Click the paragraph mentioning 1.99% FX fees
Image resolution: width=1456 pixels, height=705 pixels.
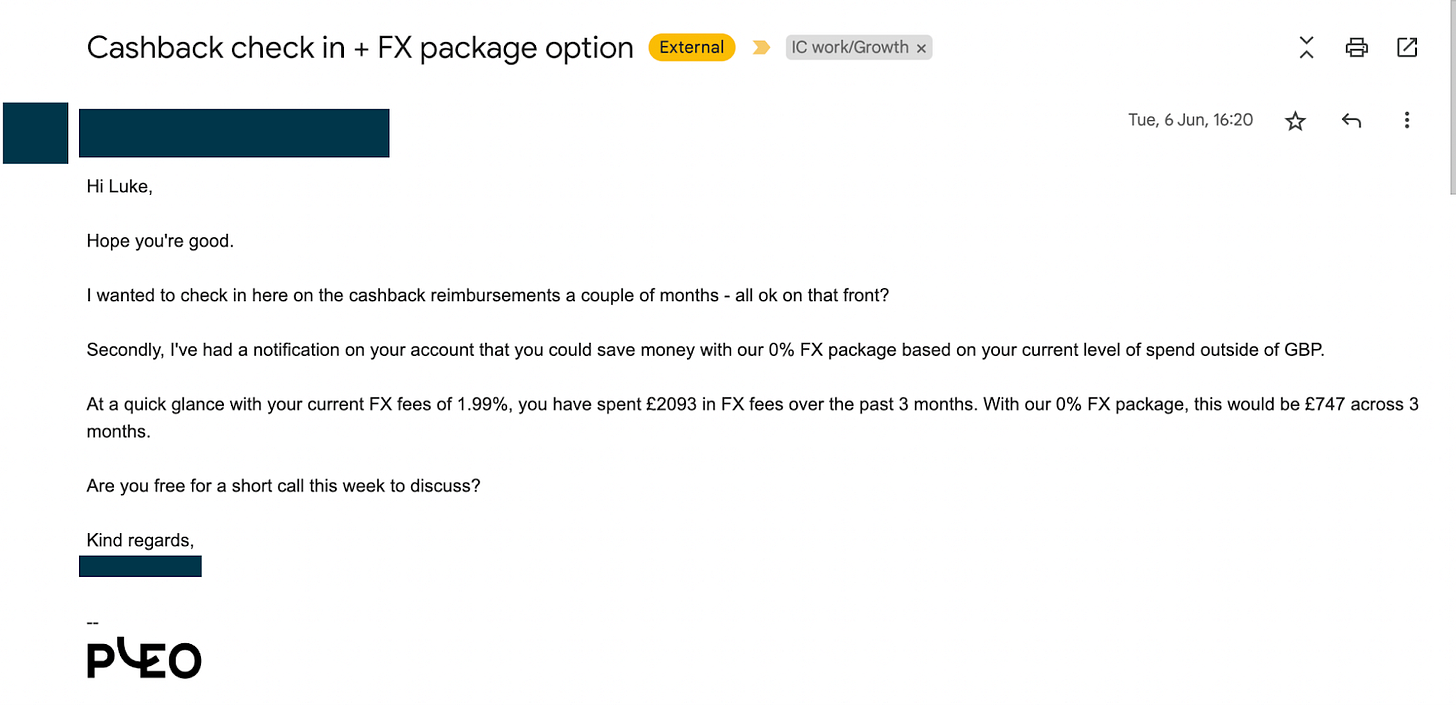point(752,419)
